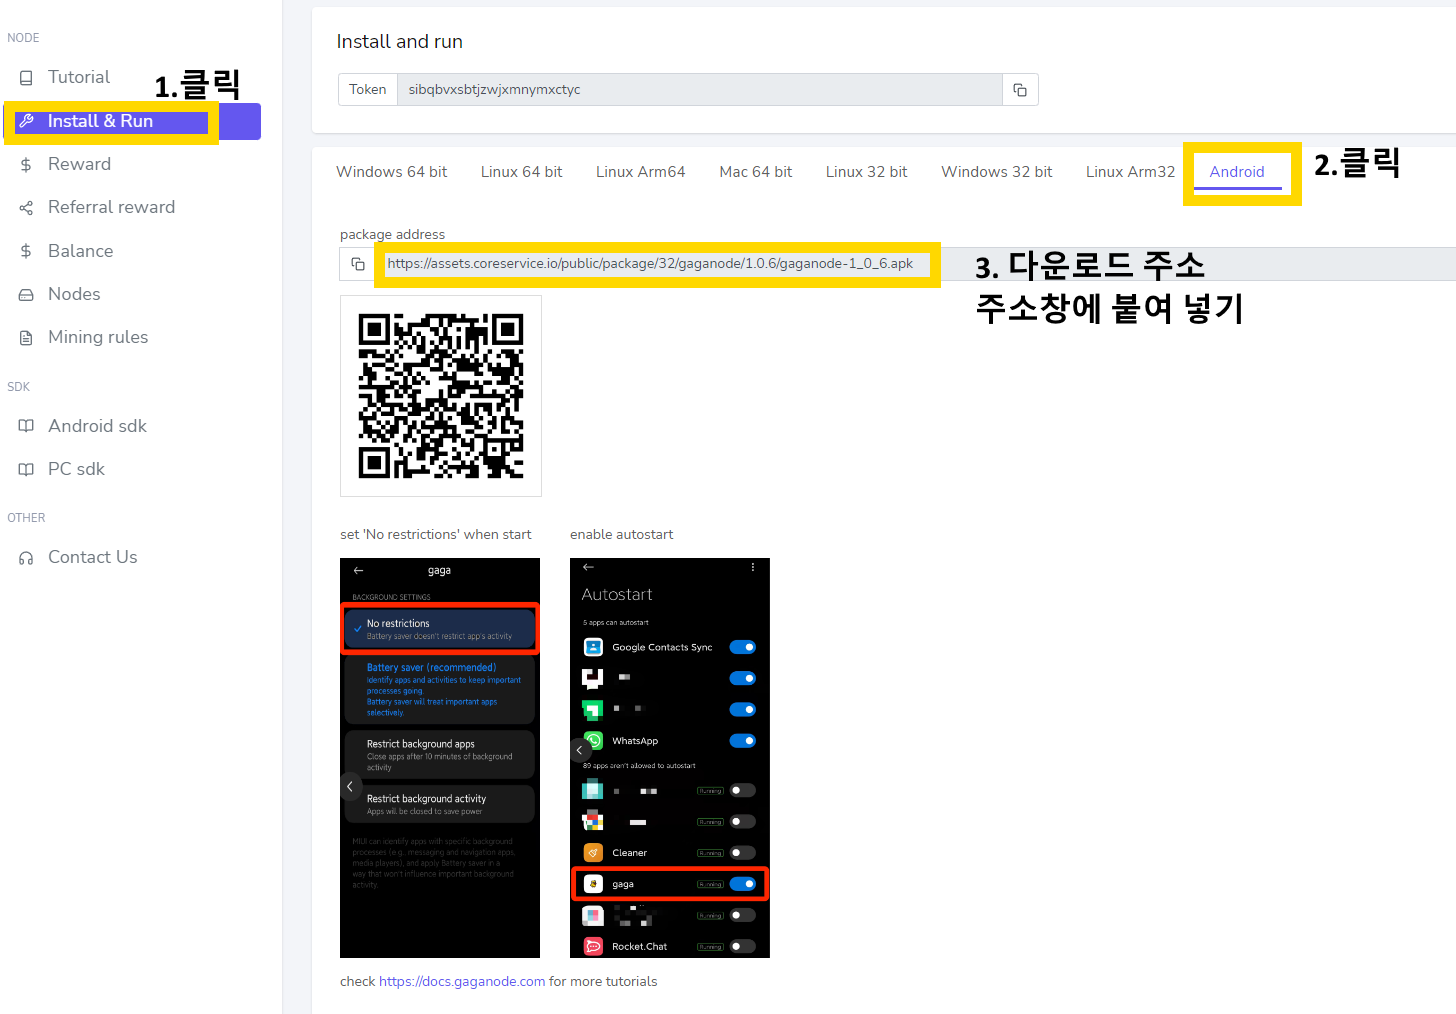1456x1014 pixels.
Task: Open Mining rules page
Action: (x=98, y=337)
